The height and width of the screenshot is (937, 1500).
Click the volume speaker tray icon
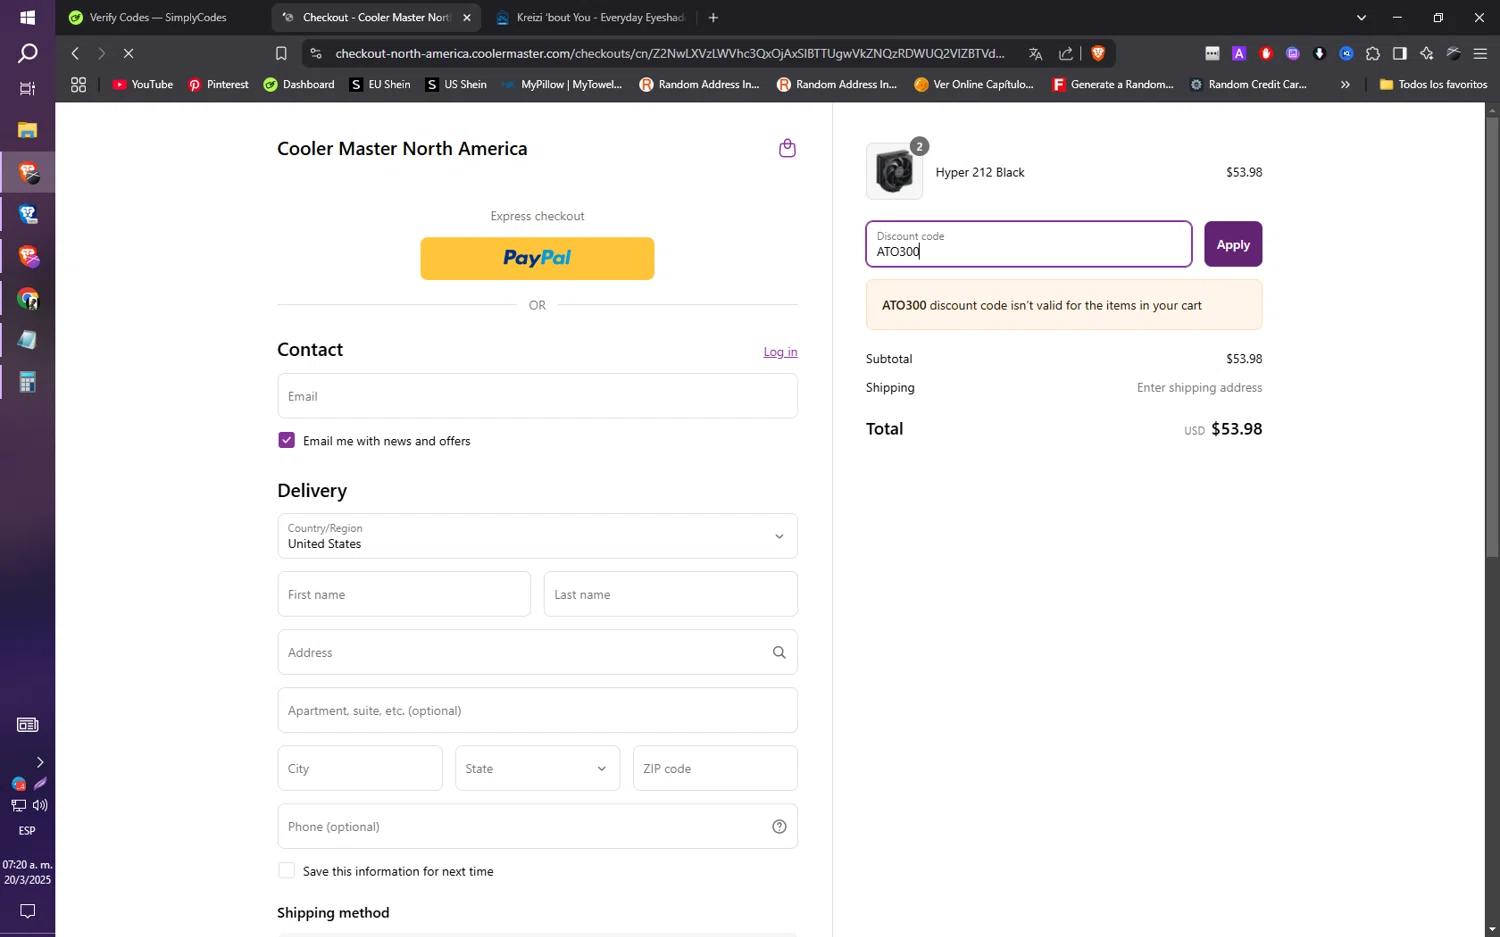[x=40, y=805]
